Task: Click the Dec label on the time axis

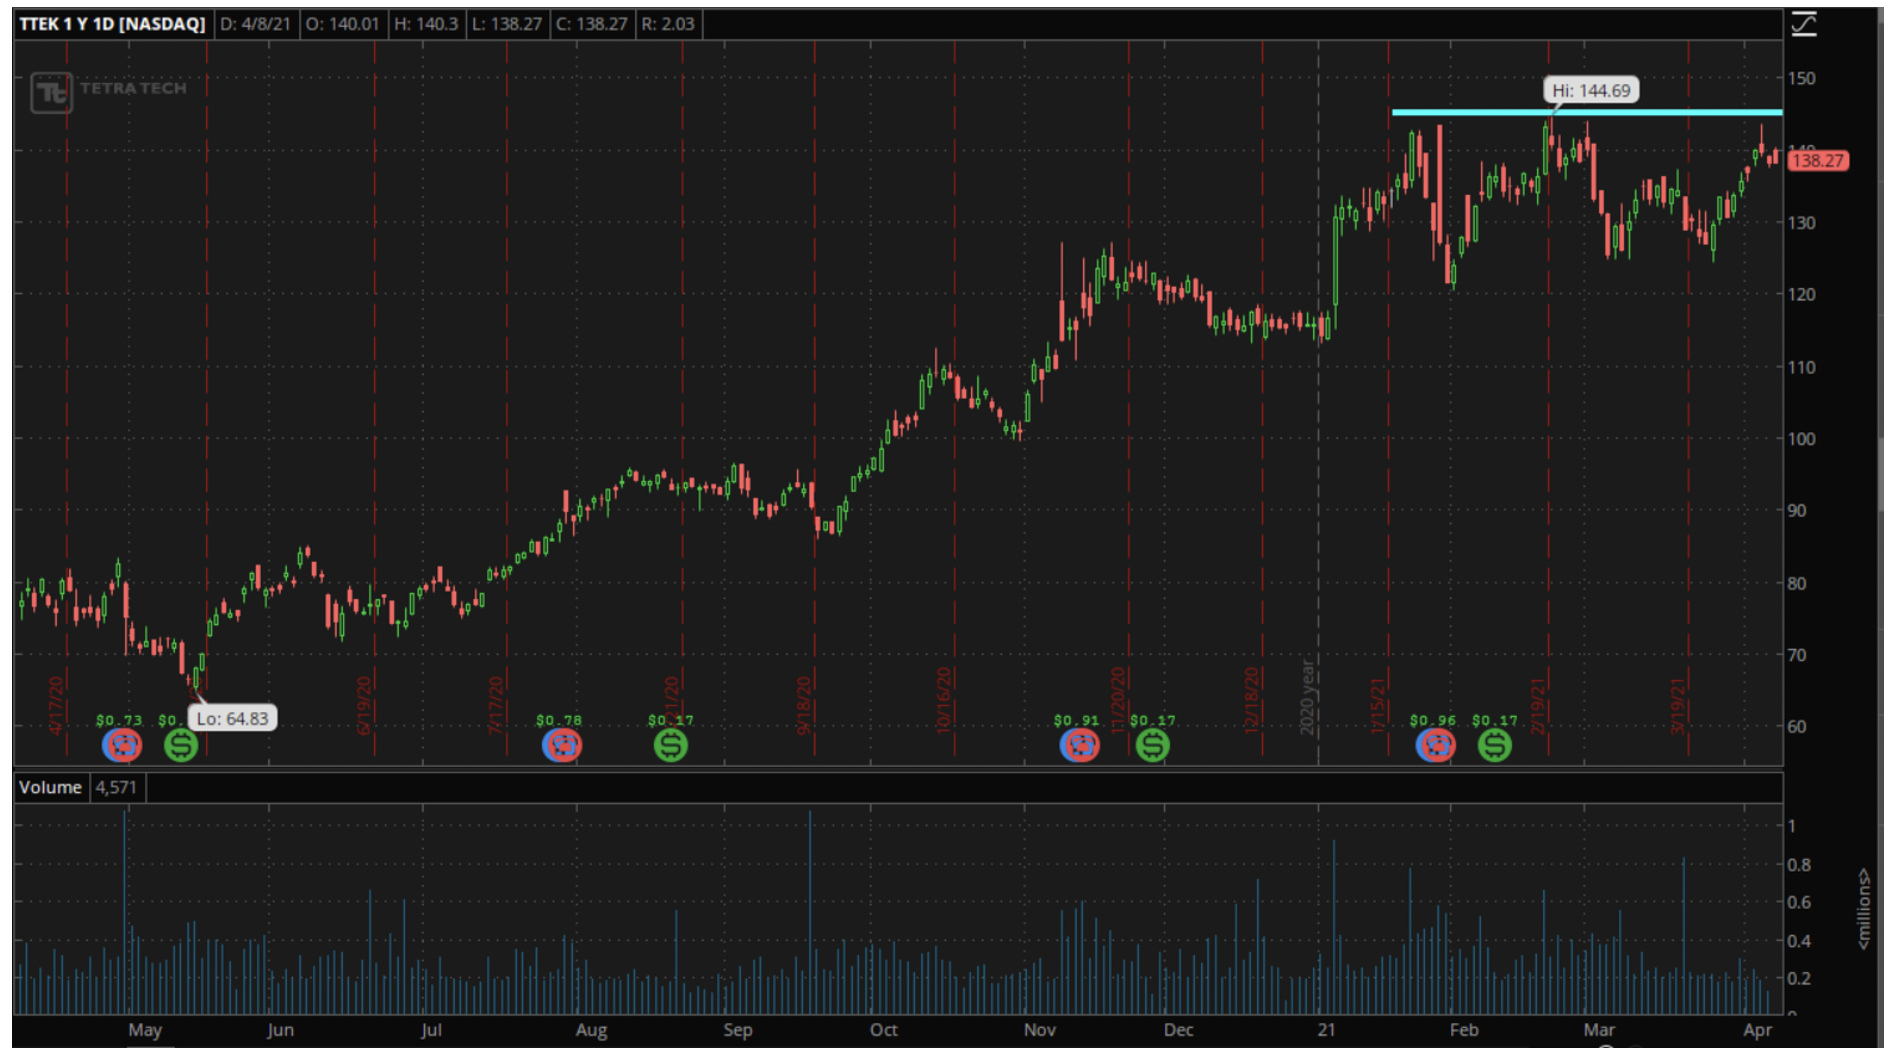Action: (1179, 1030)
